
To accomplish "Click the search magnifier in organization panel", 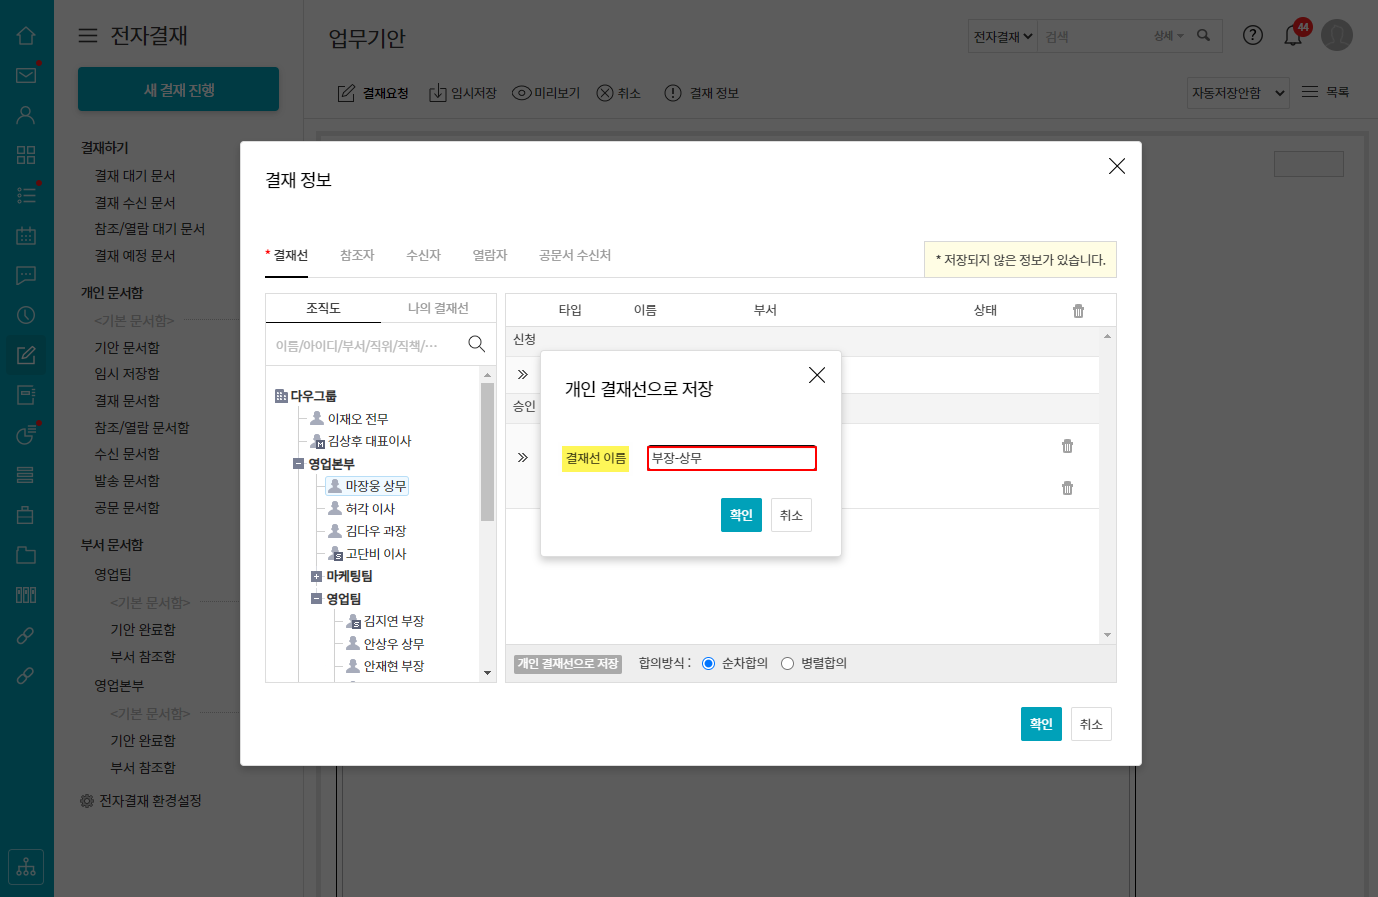I will click(476, 344).
